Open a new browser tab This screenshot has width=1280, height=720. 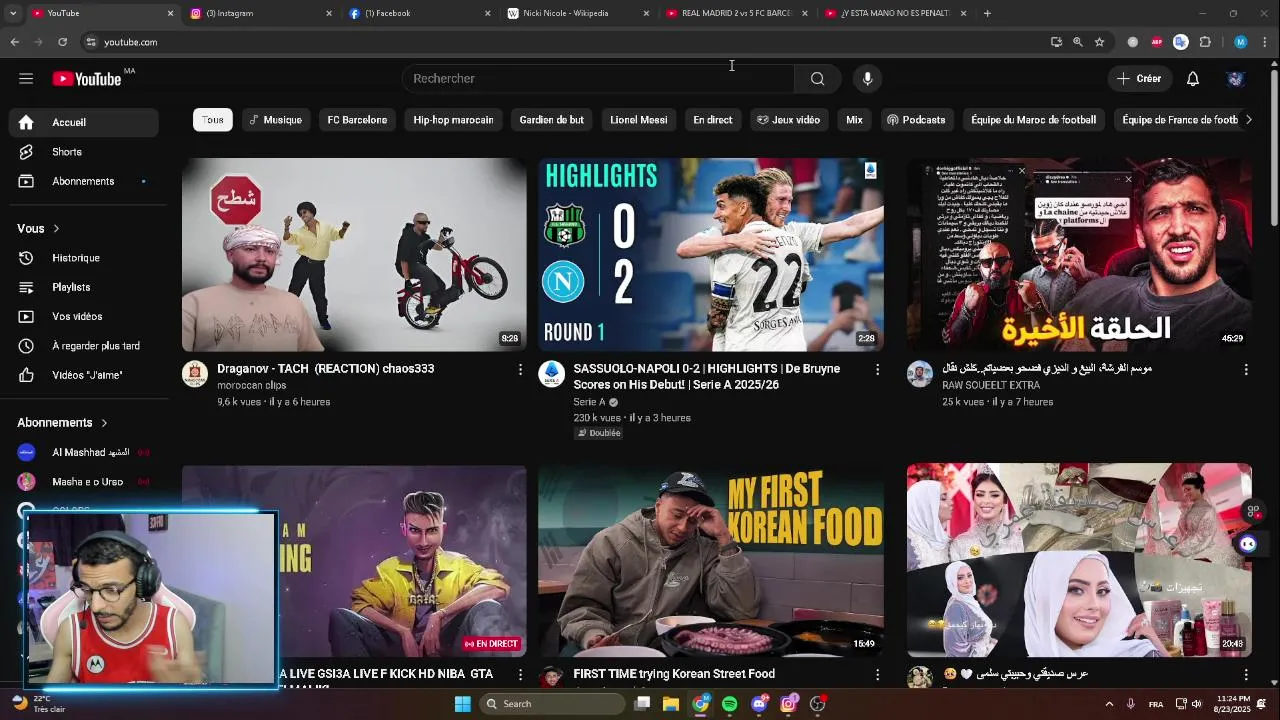[x=987, y=13]
